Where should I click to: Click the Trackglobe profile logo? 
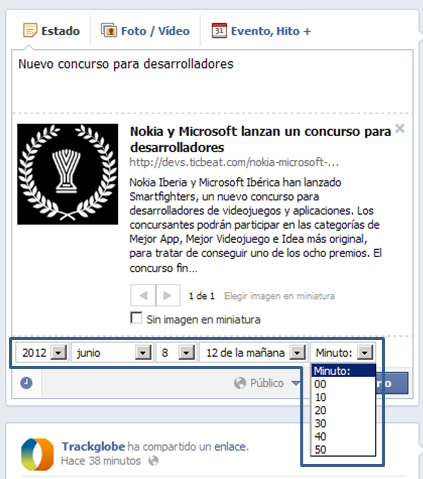pos(37,455)
